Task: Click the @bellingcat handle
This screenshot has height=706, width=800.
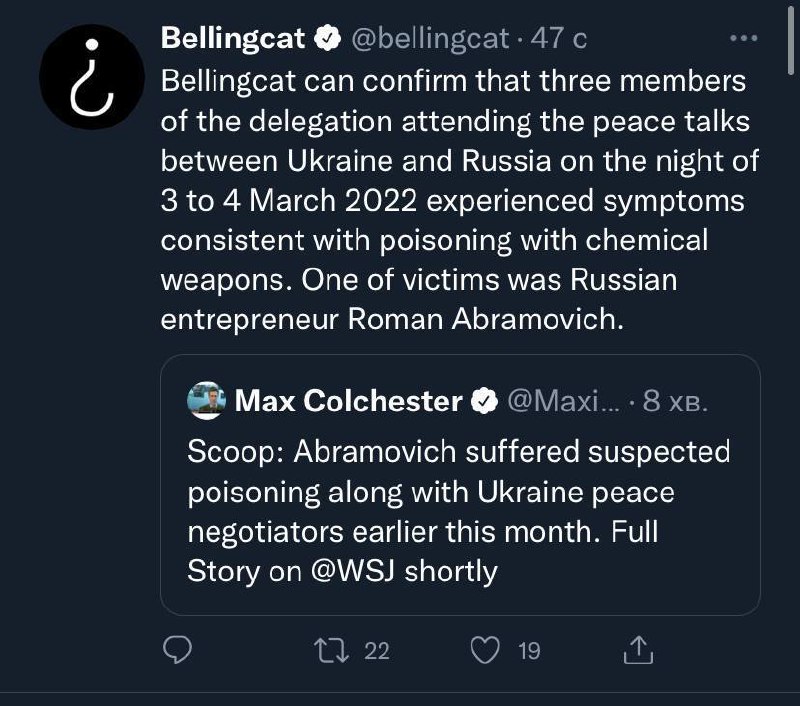Action: [x=428, y=39]
